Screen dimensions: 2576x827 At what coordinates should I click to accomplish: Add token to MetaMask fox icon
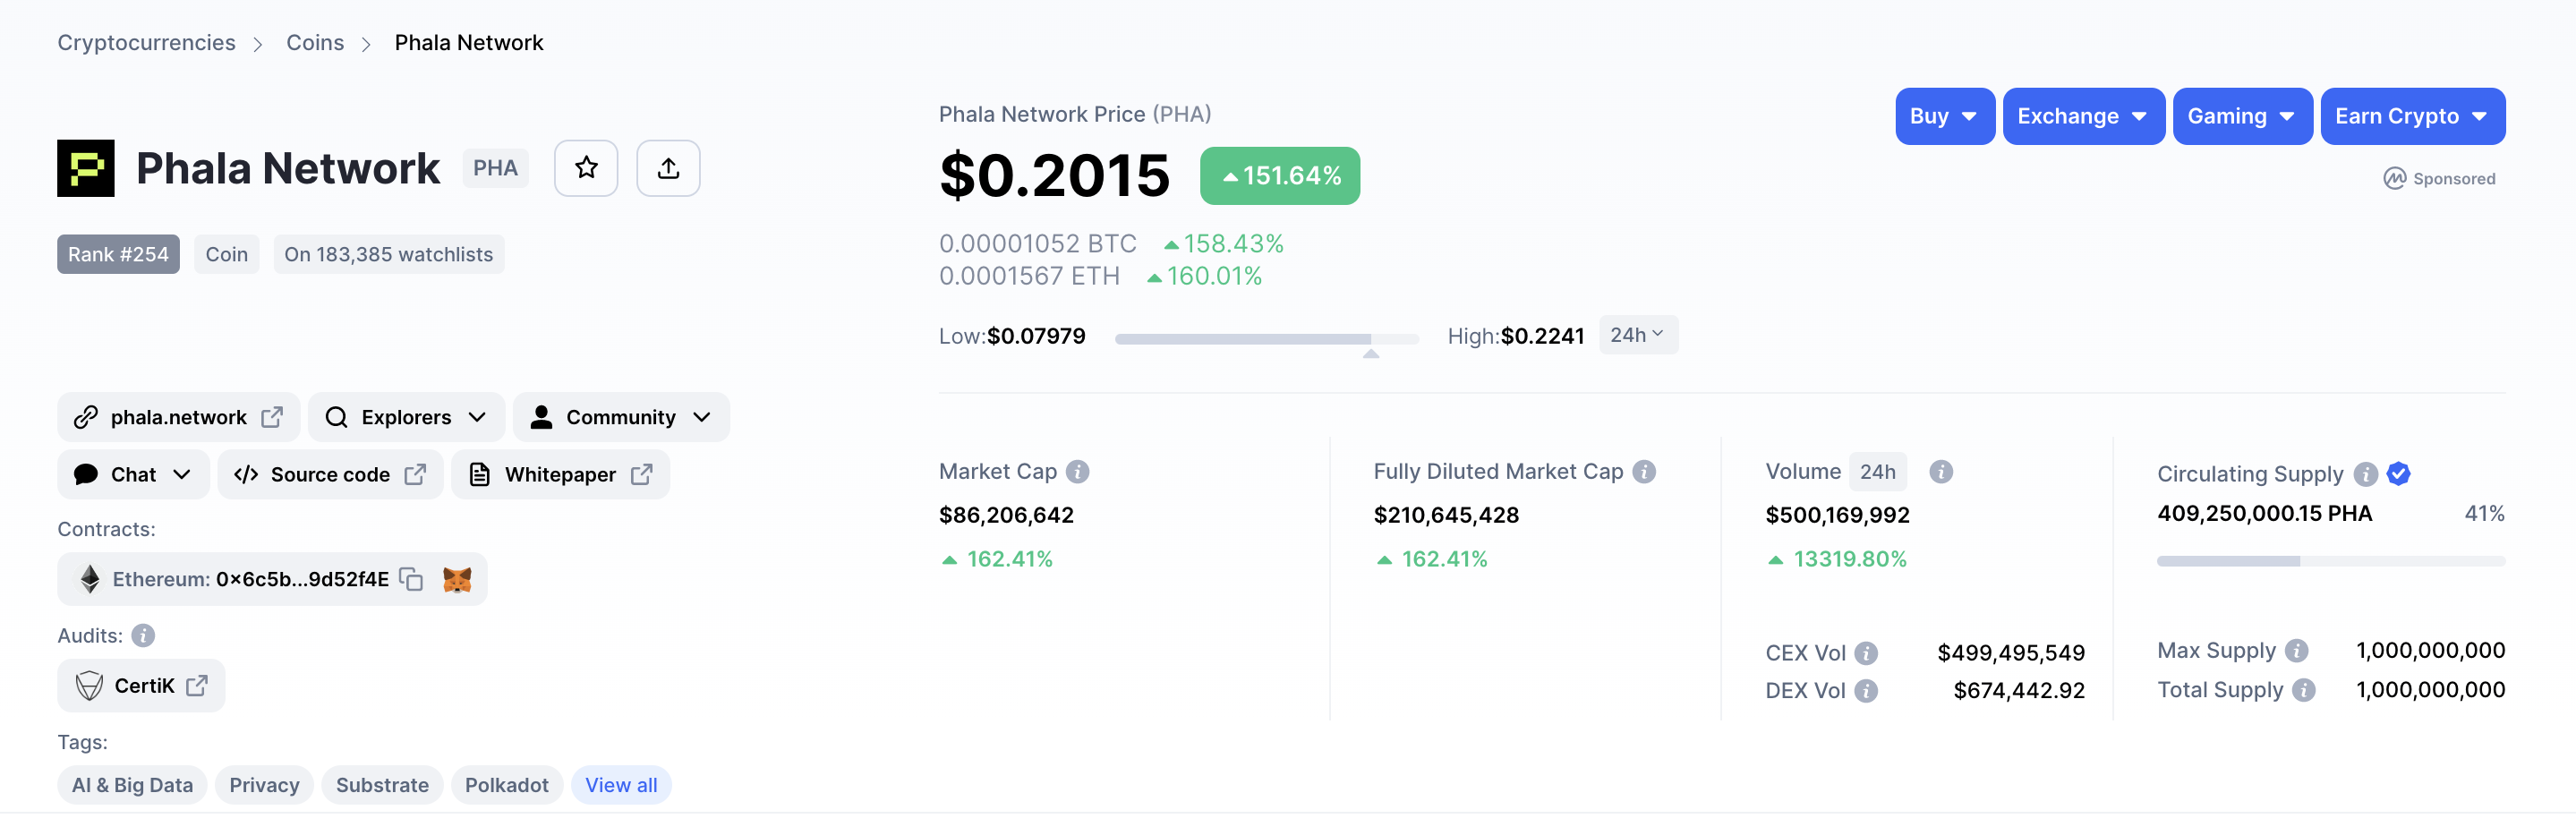[x=457, y=579]
